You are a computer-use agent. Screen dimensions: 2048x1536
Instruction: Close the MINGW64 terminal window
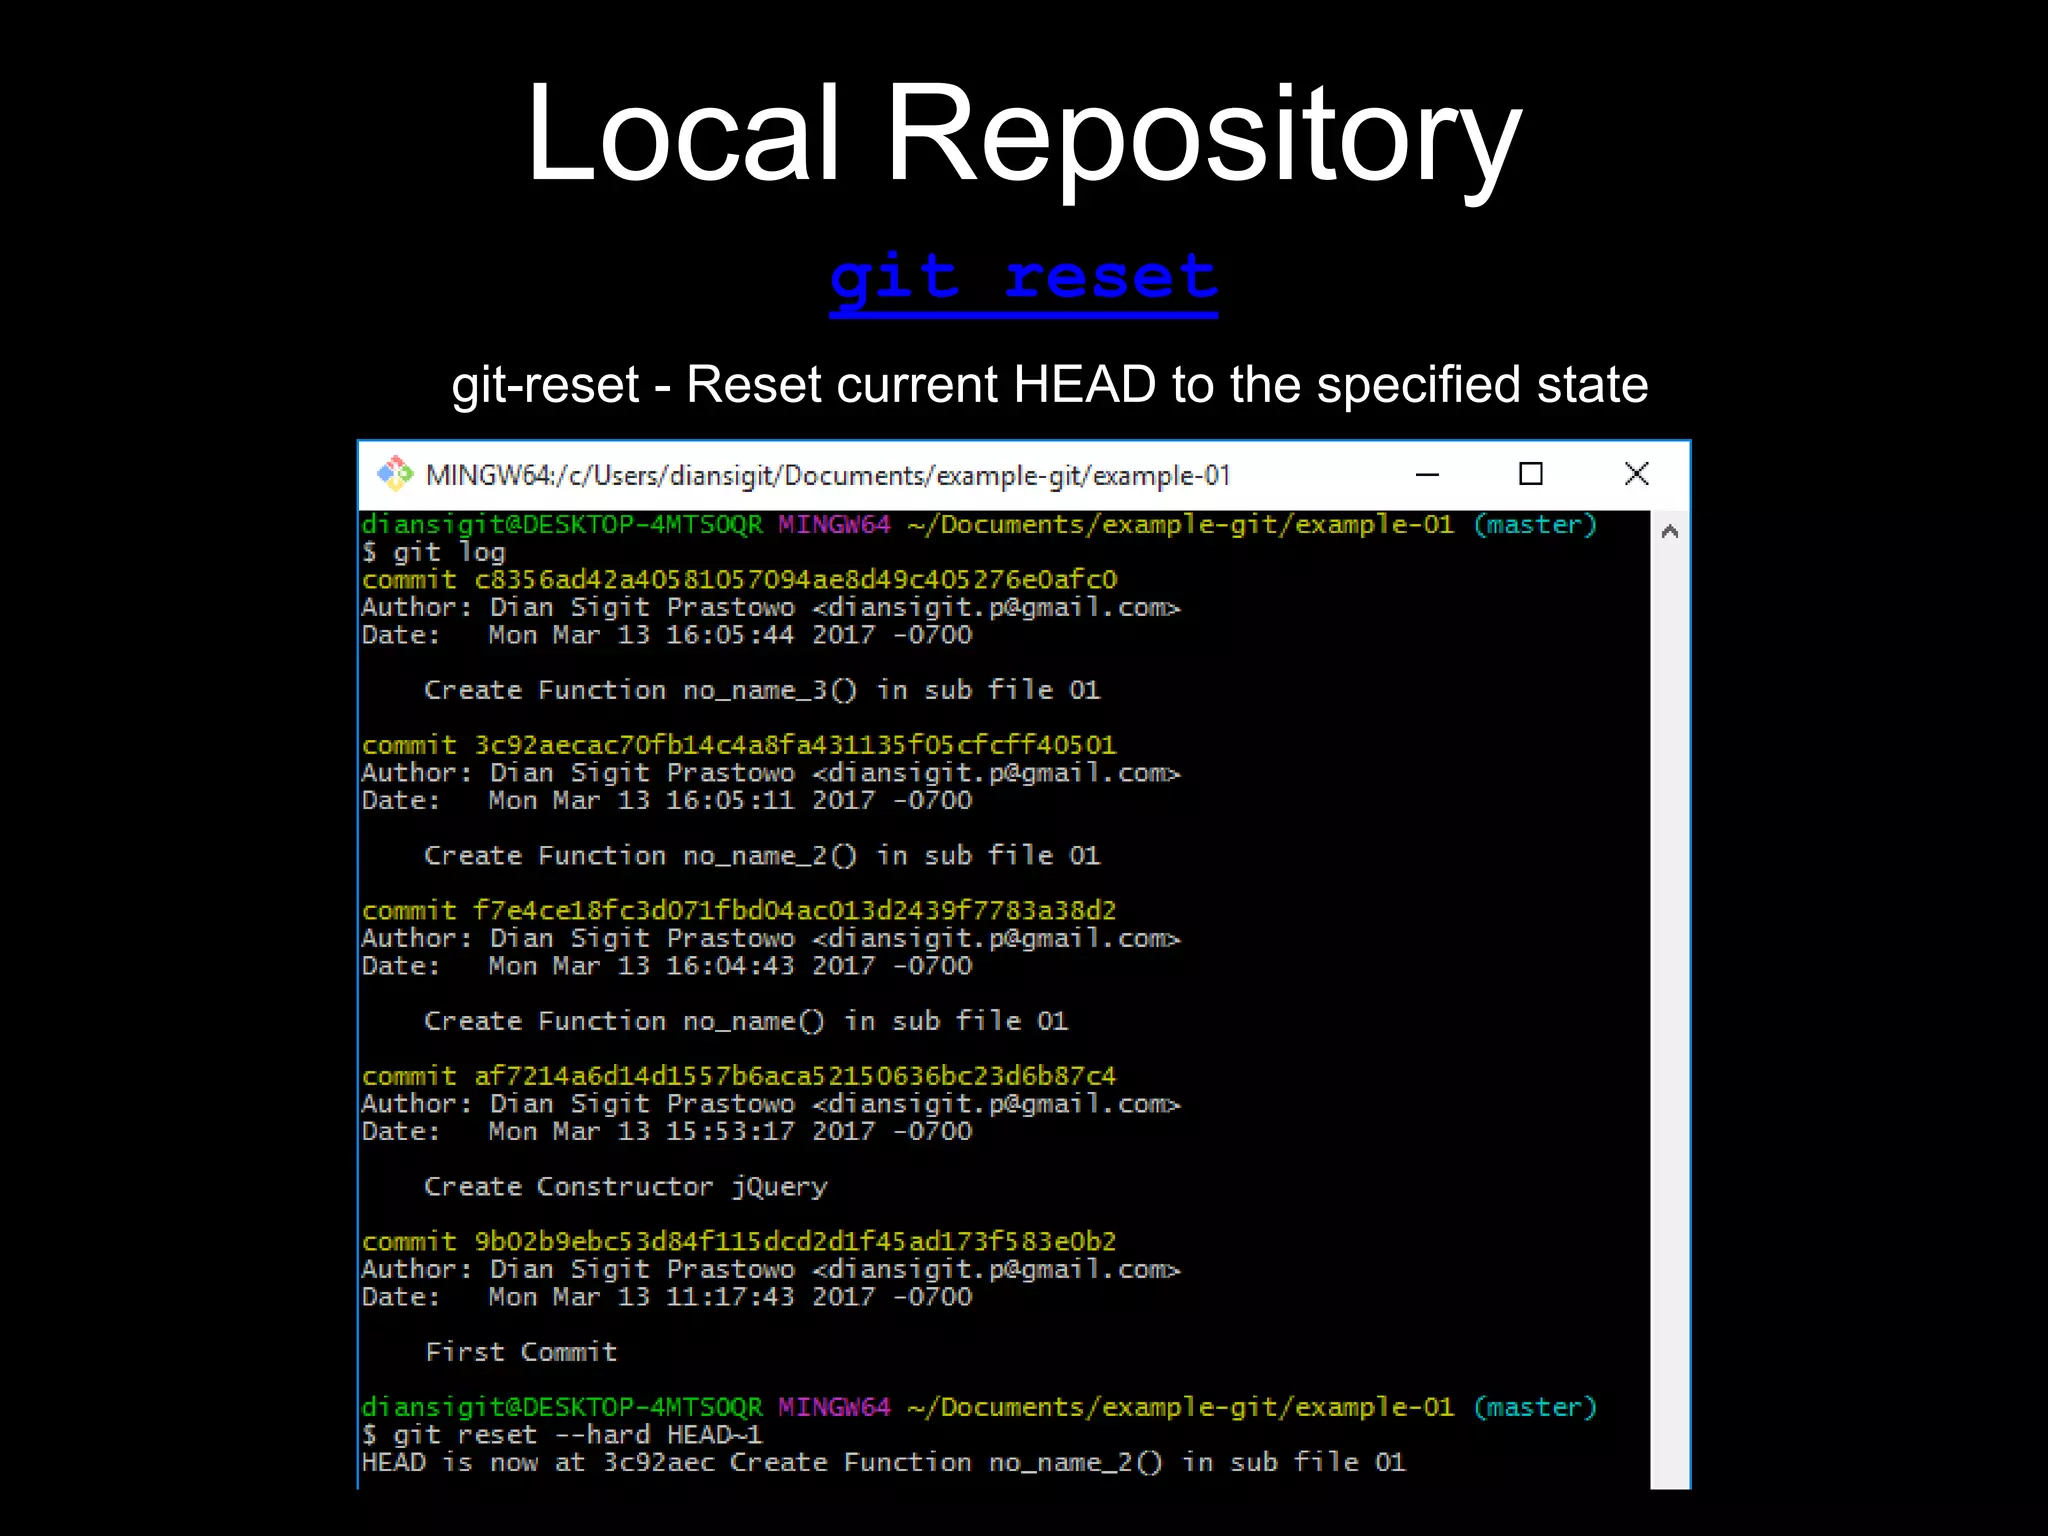1636,474
